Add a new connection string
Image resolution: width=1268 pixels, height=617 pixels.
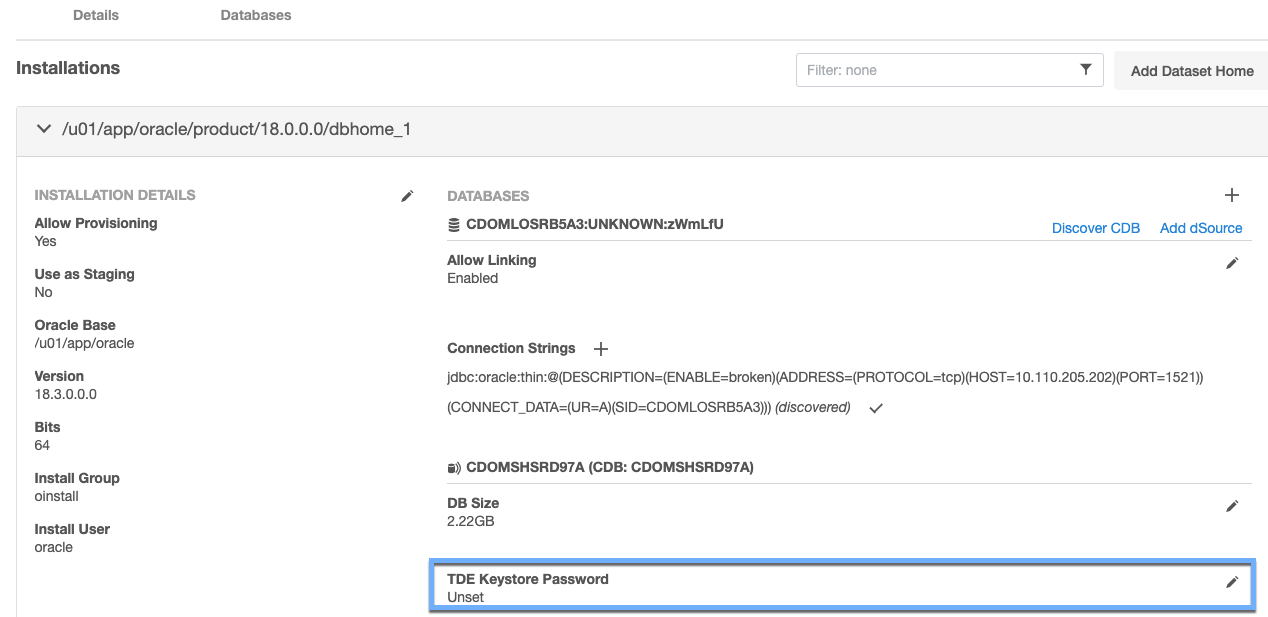pos(601,349)
